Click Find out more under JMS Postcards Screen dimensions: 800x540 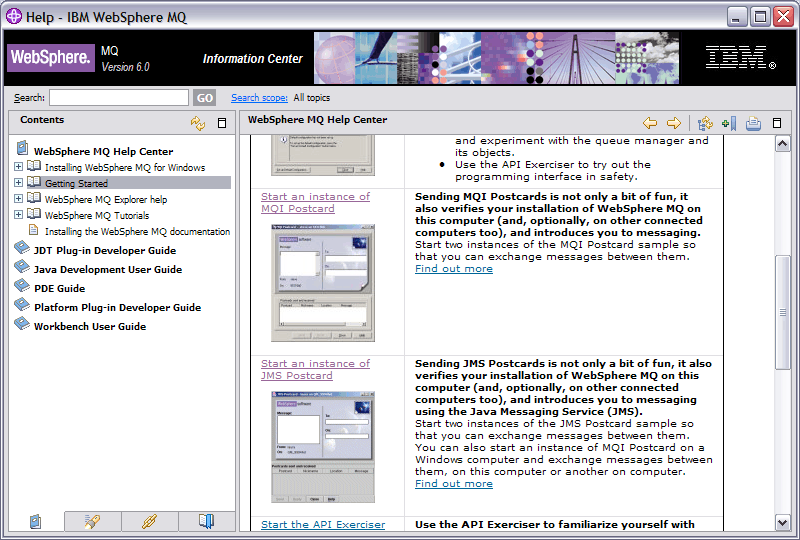(x=454, y=483)
